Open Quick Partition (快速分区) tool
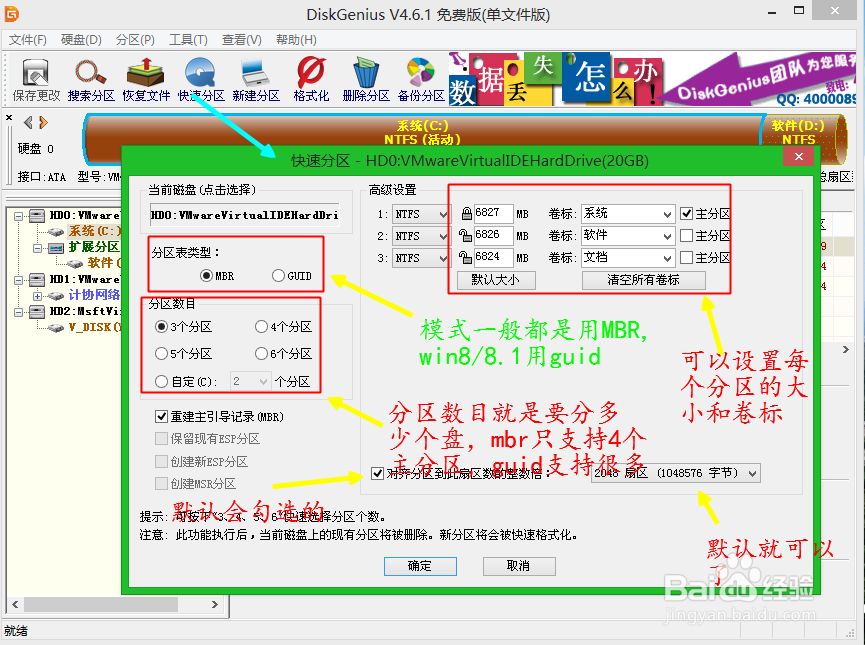Image resolution: width=865 pixels, height=645 pixels. click(201, 80)
